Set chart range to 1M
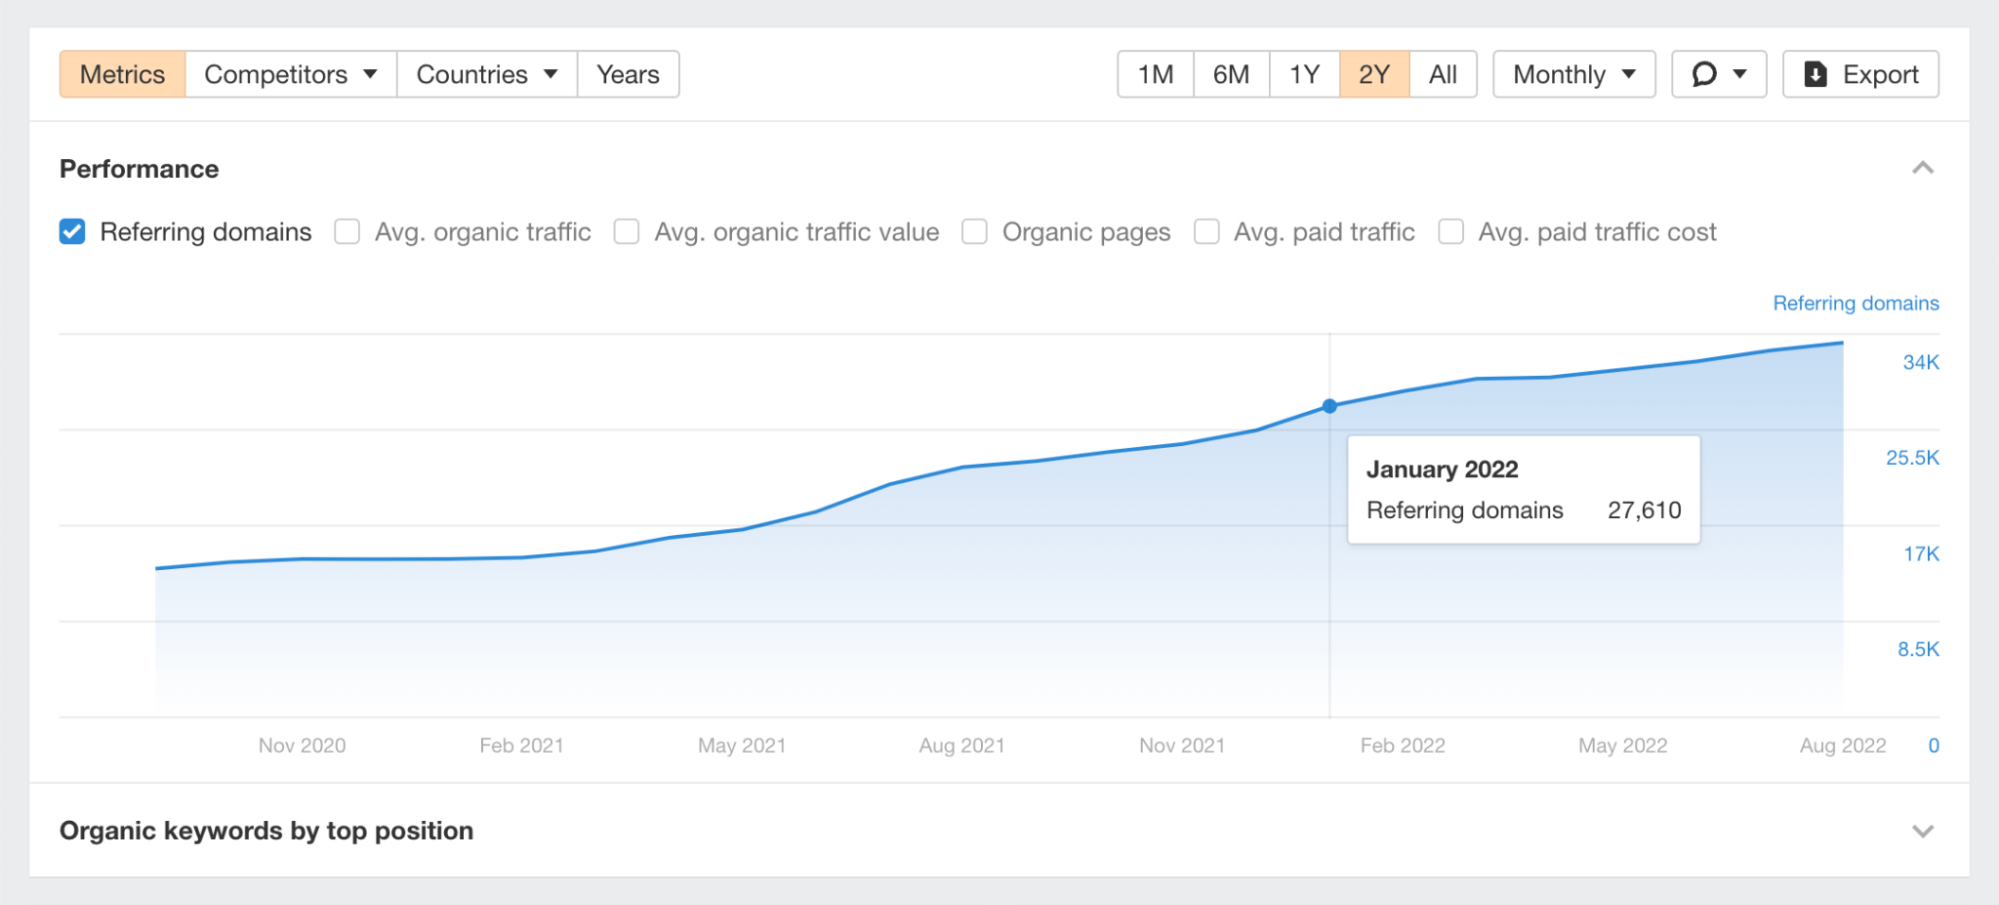The height and width of the screenshot is (905, 1999). 1154,74
